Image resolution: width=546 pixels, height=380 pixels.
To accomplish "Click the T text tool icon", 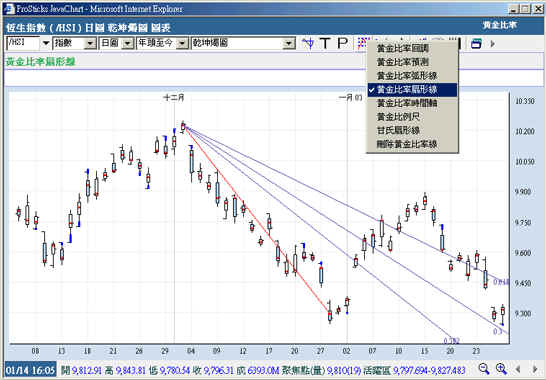I will (x=325, y=43).
